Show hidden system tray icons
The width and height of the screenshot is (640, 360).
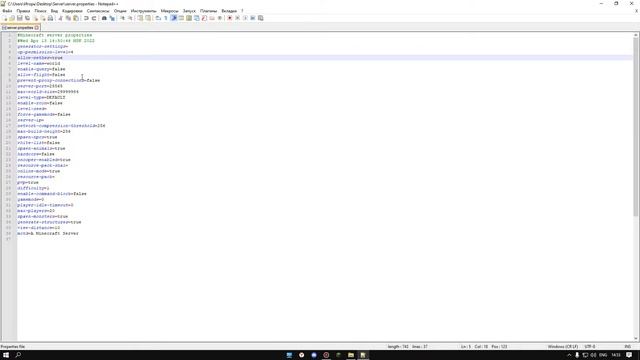click(x=569, y=355)
